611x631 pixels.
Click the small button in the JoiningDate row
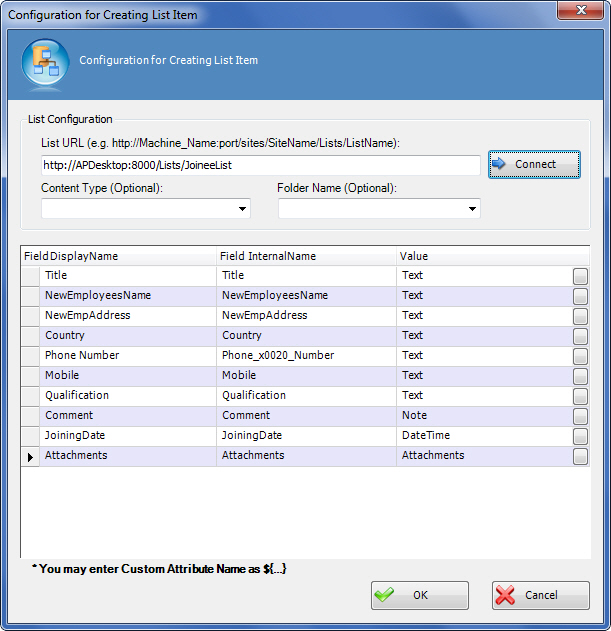point(580,436)
